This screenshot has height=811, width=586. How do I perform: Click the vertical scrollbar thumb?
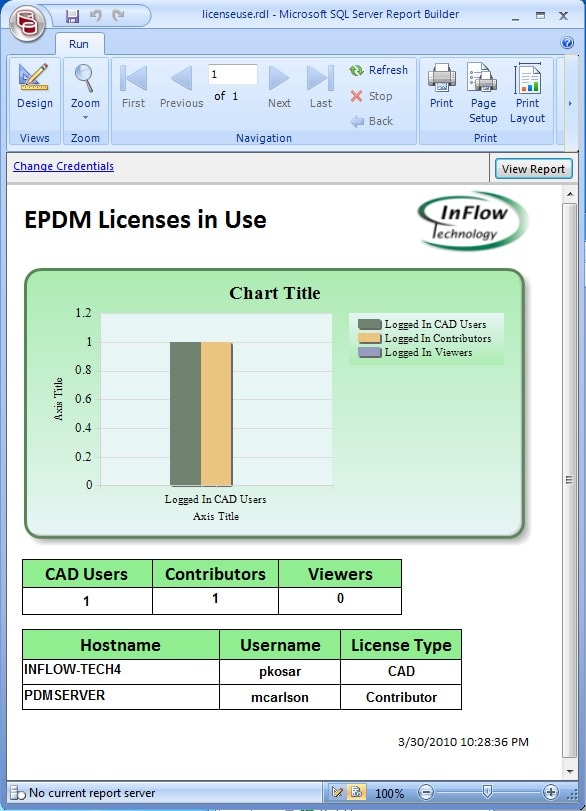click(x=570, y=479)
